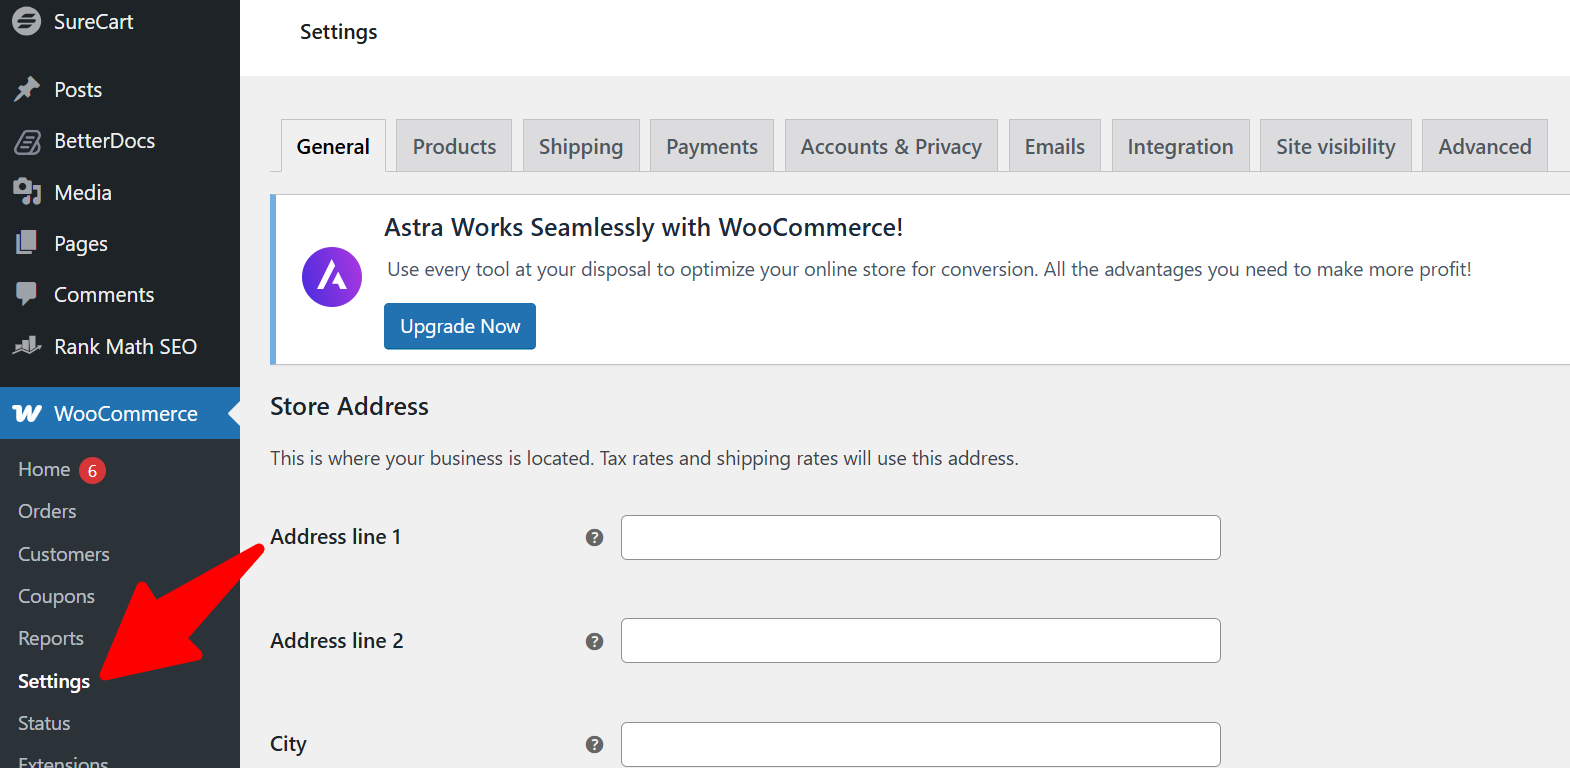
Task: Click help icon beside Address line 2
Action: tap(594, 641)
